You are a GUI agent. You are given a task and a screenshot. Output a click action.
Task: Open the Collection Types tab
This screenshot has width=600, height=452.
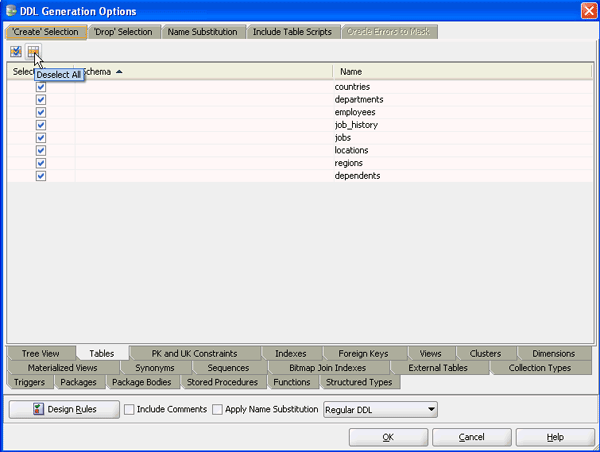pos(540,368)
